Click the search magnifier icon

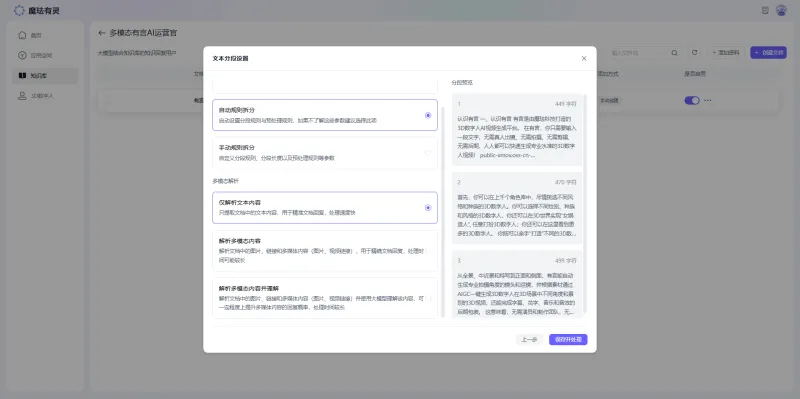pos(674,53)
